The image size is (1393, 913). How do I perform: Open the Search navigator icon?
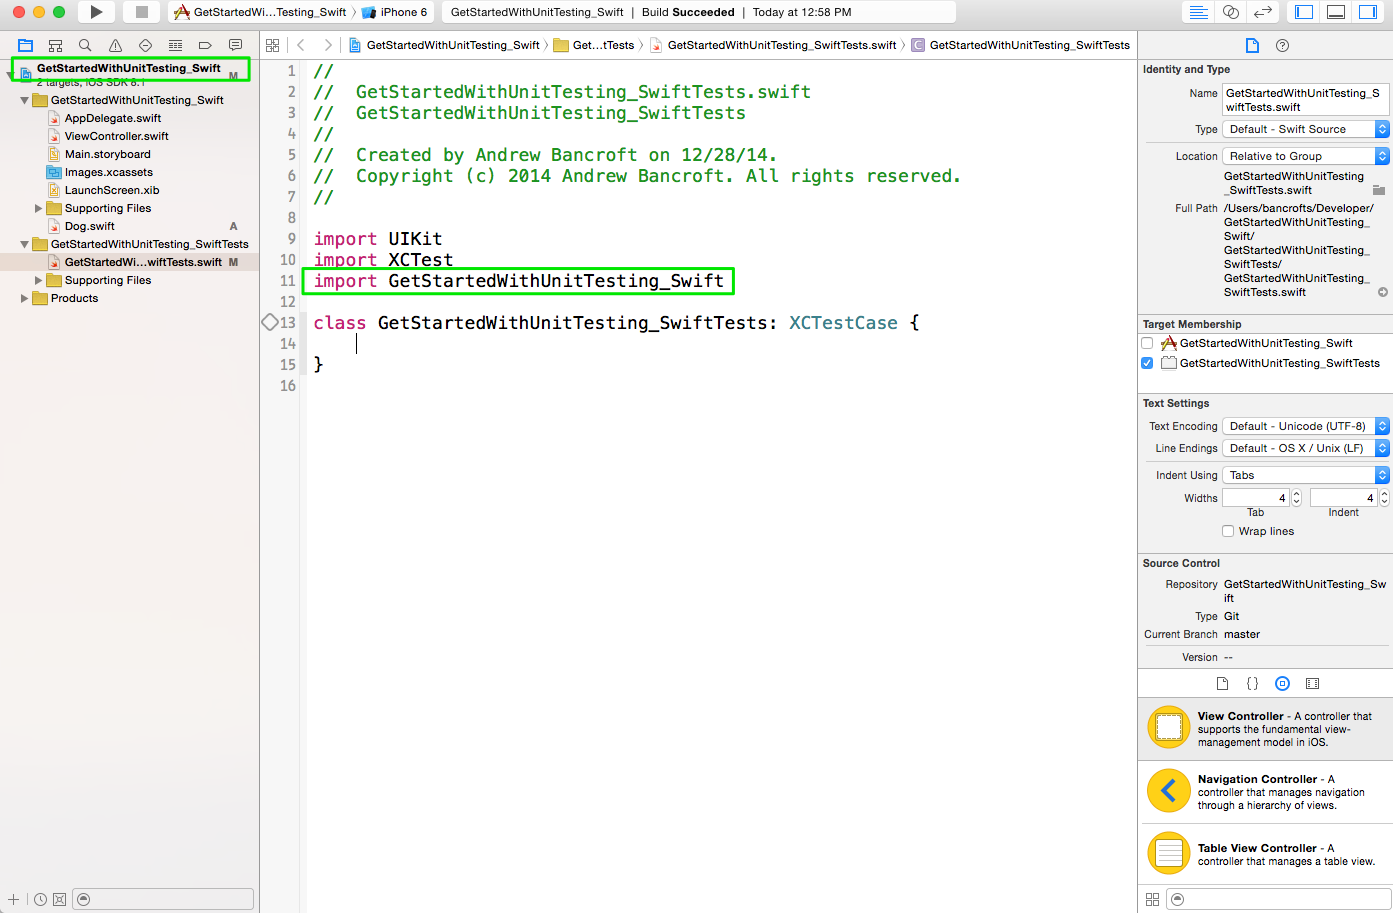pyautogui.click(x=85, y=46)
